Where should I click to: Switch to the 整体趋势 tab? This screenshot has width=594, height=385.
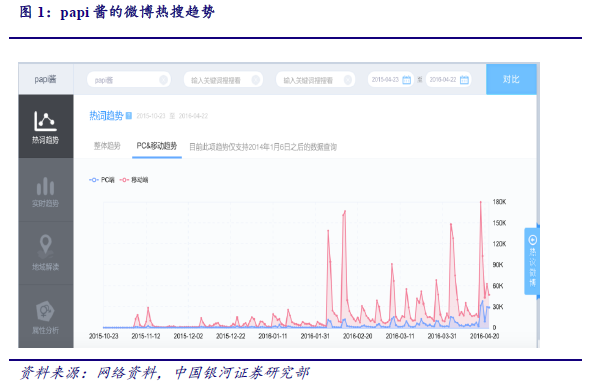pyautogui.click(x=107, y=146)
